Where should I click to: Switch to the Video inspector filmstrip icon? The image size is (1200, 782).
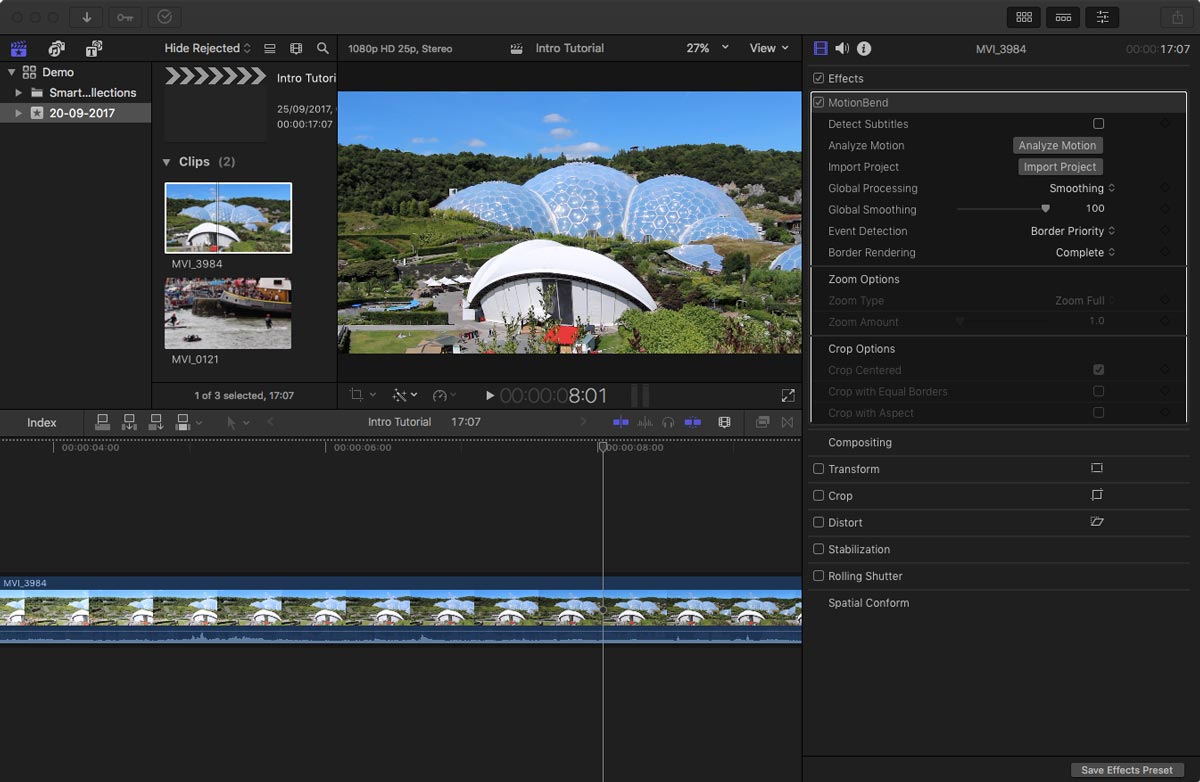point(820,48)
